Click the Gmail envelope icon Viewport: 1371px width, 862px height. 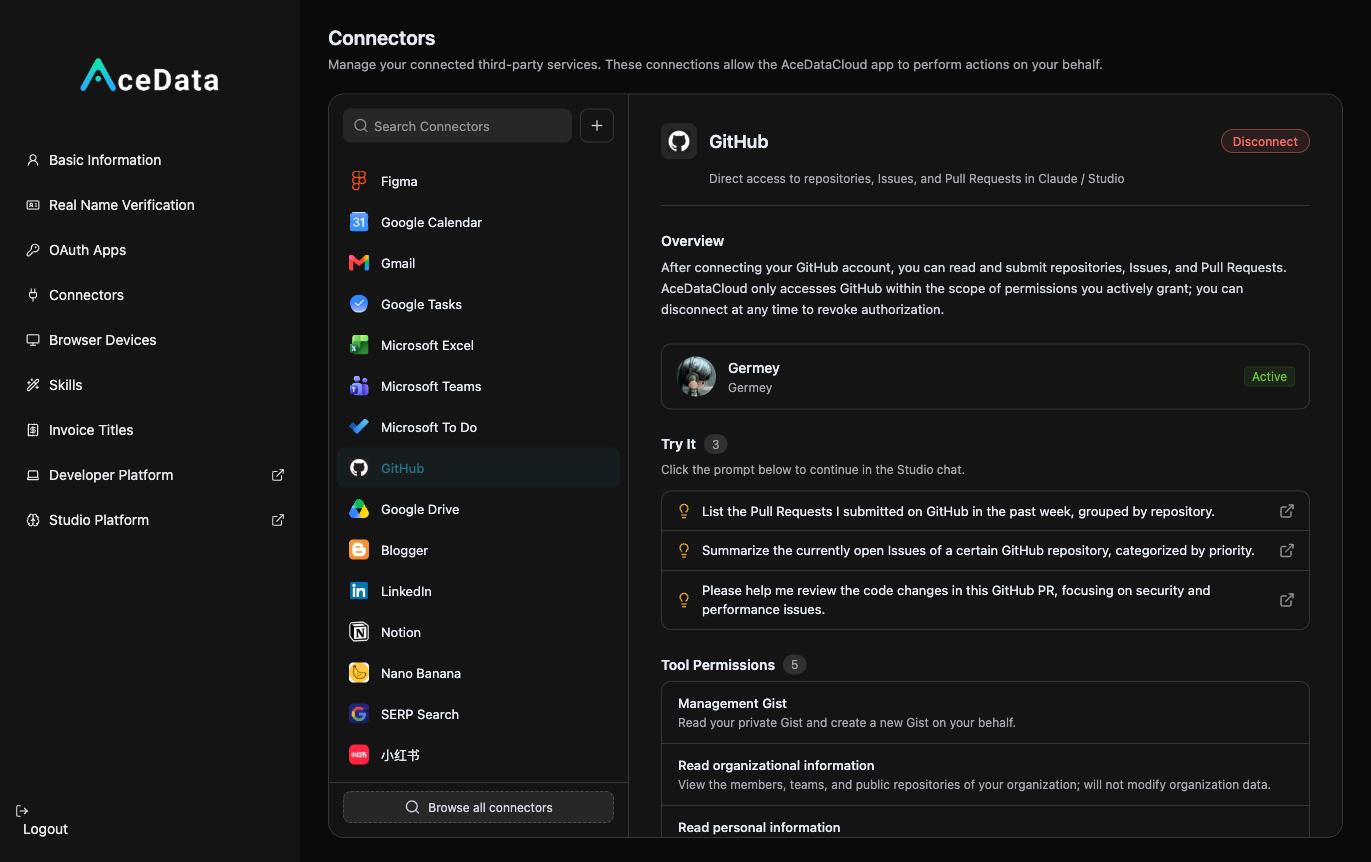[359, 263]
